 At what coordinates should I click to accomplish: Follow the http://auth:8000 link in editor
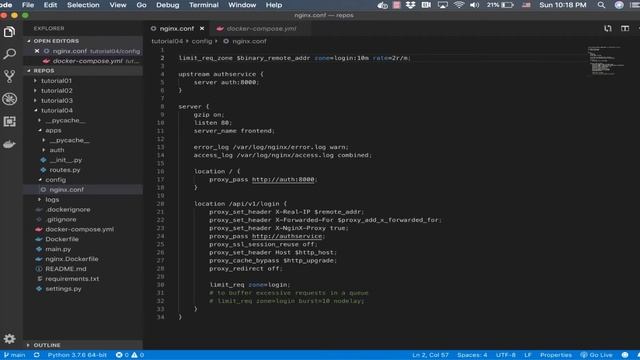coord(283,179)
